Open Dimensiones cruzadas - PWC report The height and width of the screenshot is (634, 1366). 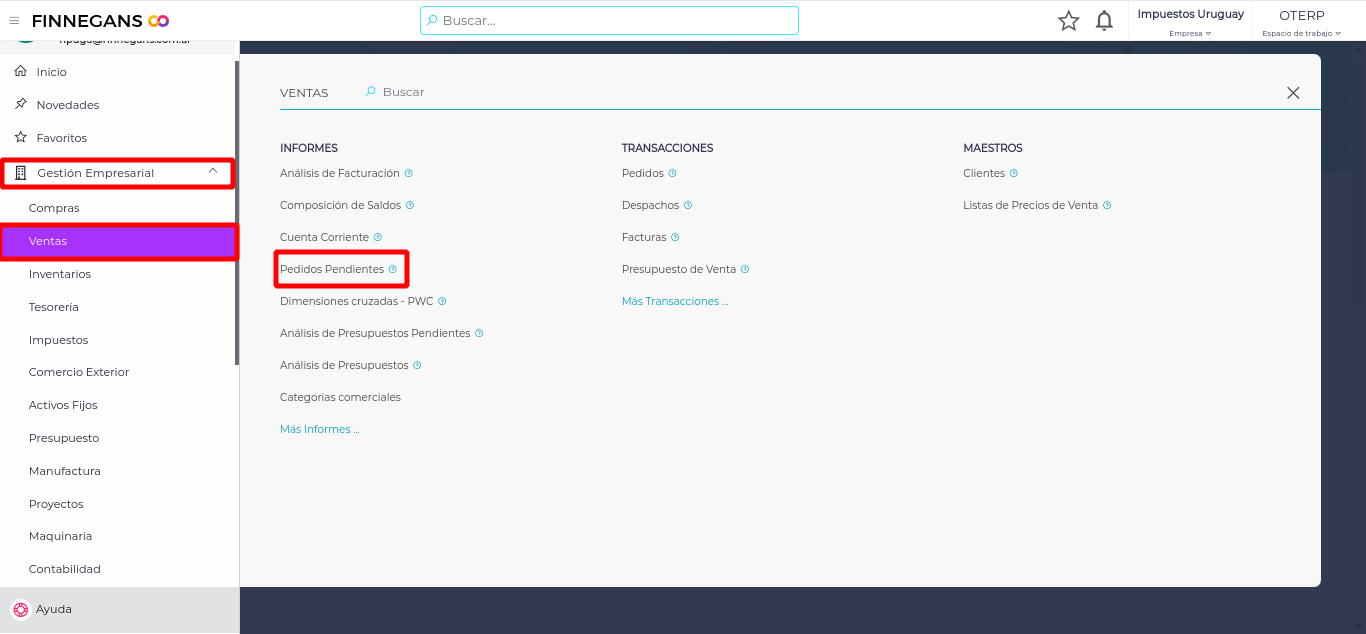tap(357, 301)
